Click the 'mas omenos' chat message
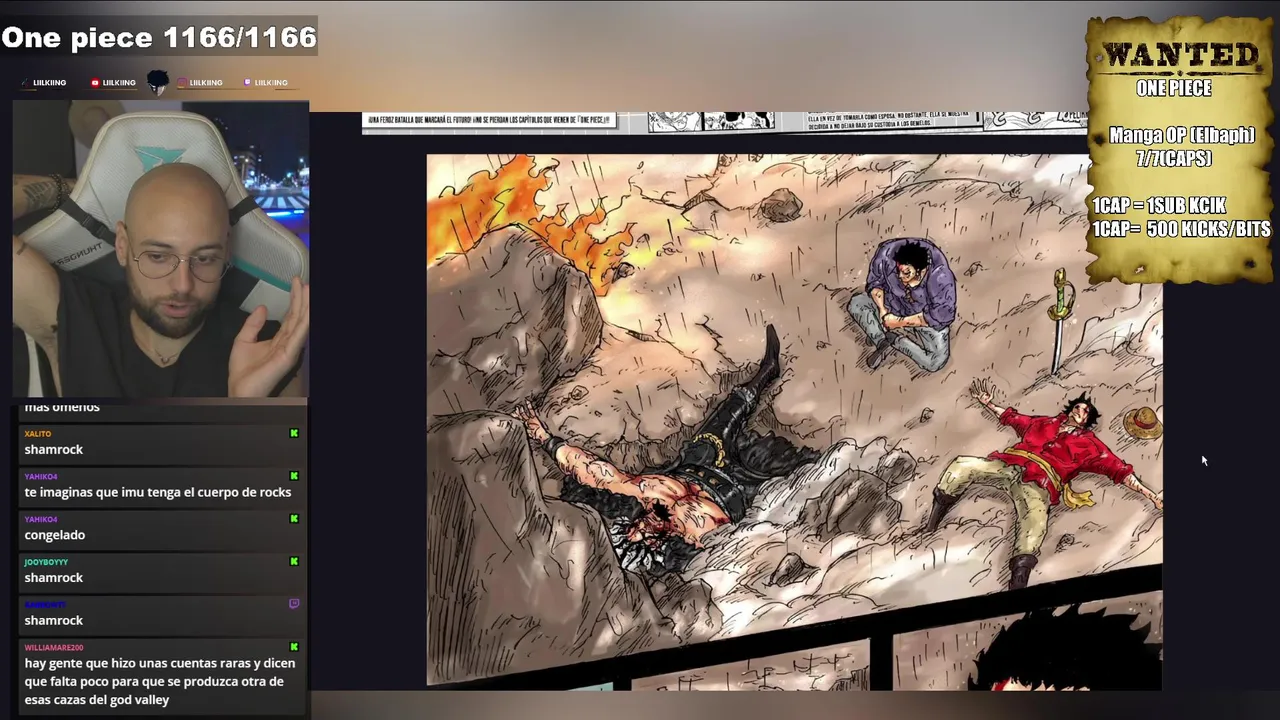 [62, 407]
